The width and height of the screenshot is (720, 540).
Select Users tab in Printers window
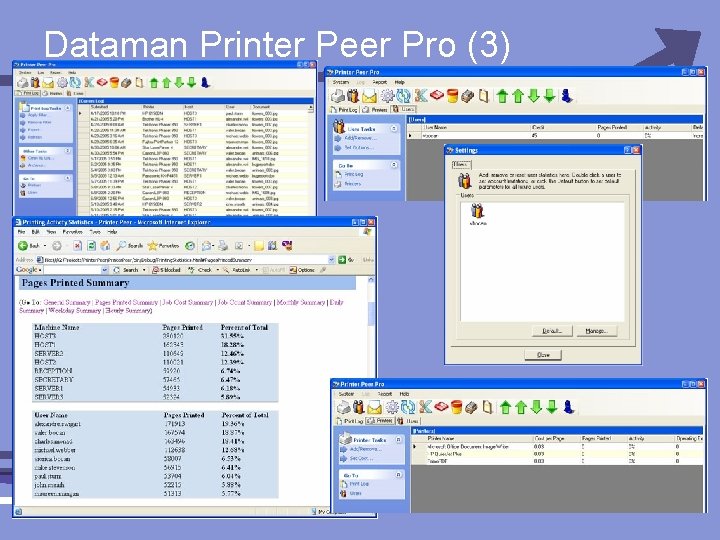[408, 421]
